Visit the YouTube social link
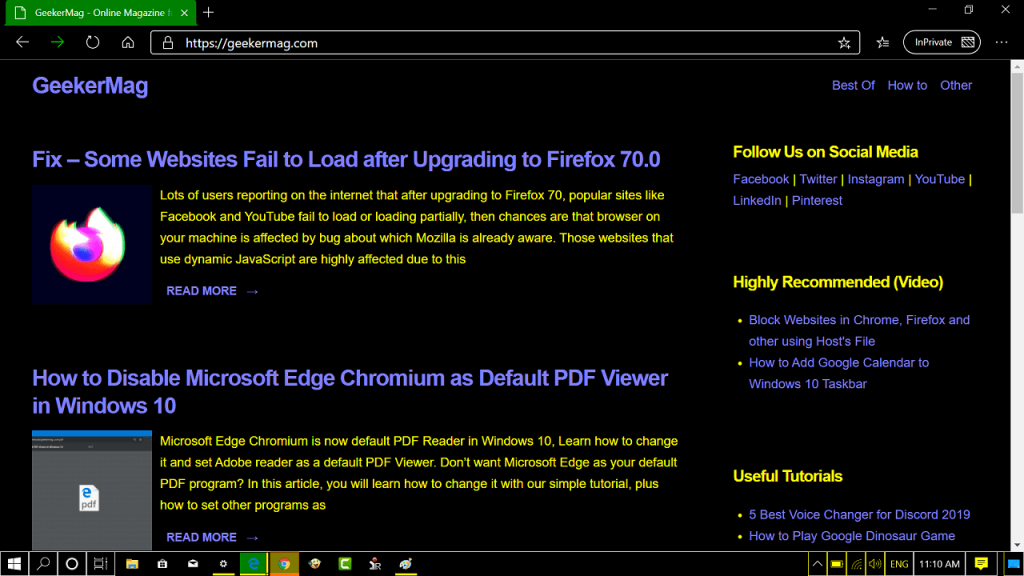 point(939,179)
